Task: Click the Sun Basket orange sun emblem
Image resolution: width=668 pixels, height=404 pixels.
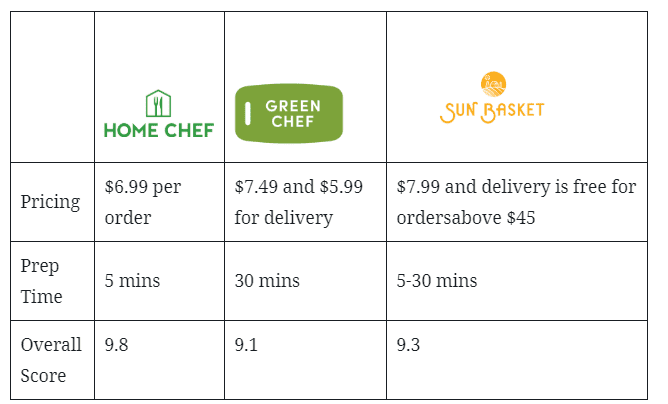Action: (494, 84)
